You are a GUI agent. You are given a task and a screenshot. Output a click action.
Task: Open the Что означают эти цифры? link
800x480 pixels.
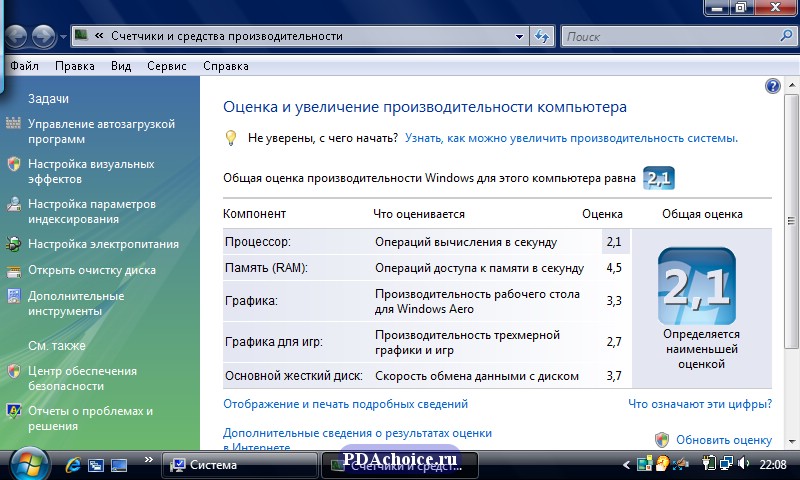(x=700, y=404)
